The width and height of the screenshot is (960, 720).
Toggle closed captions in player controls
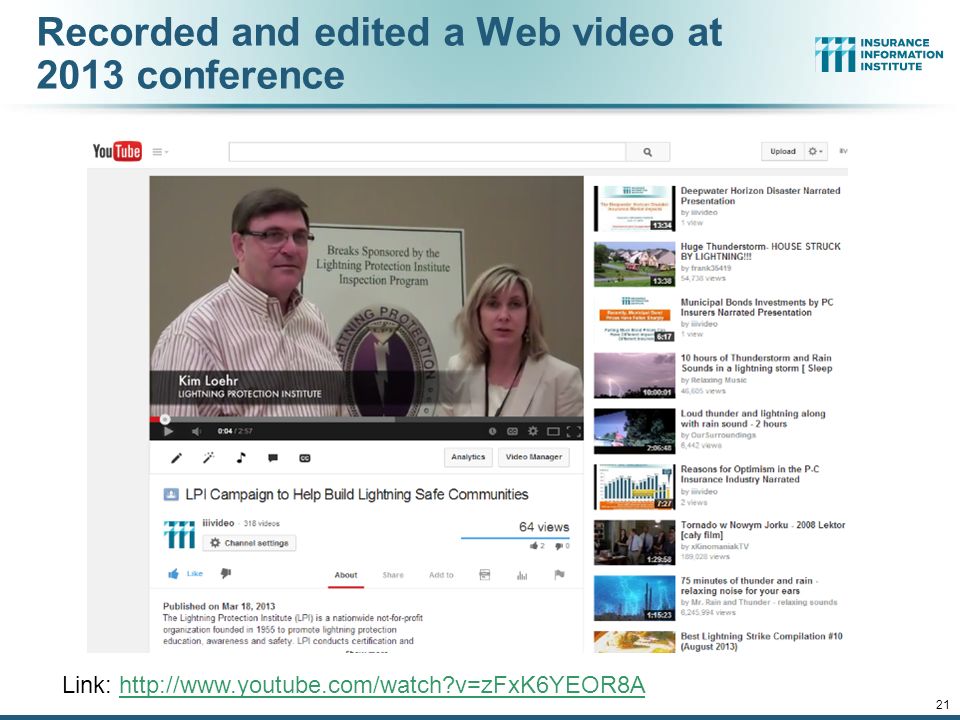tap(512, 431)
